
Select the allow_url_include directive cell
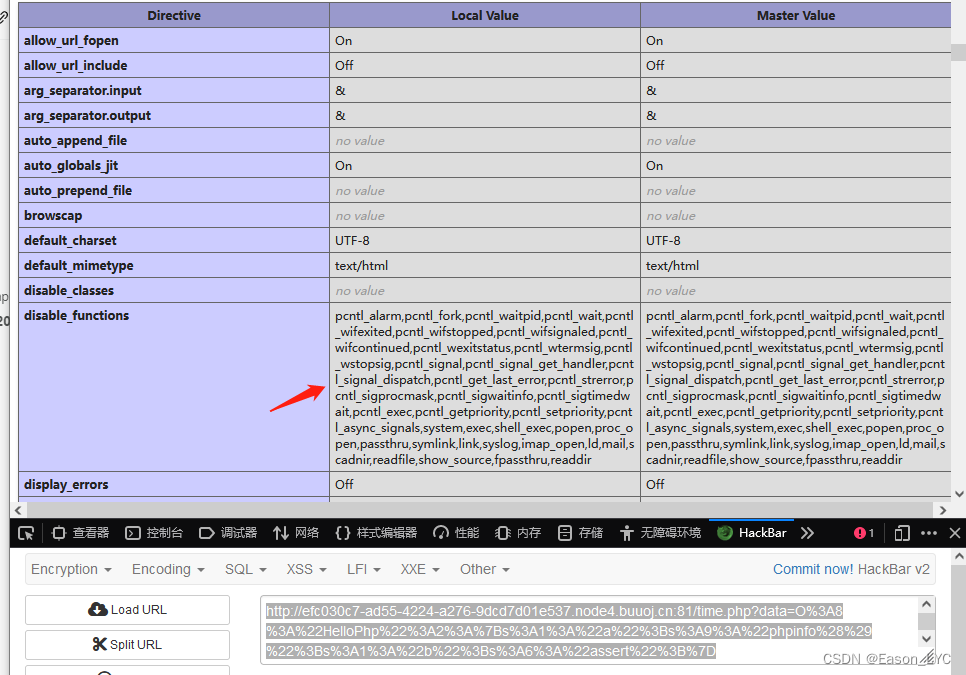click(174, 65)
